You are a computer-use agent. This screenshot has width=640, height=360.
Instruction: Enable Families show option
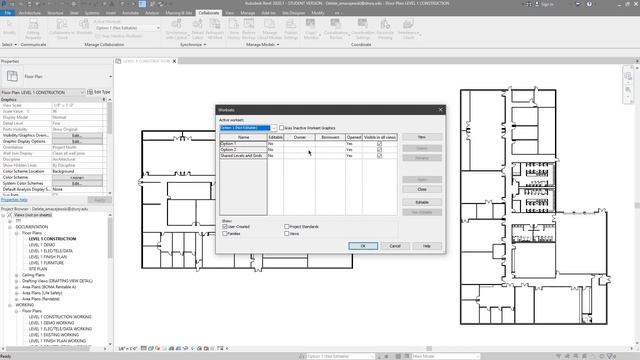225,233
